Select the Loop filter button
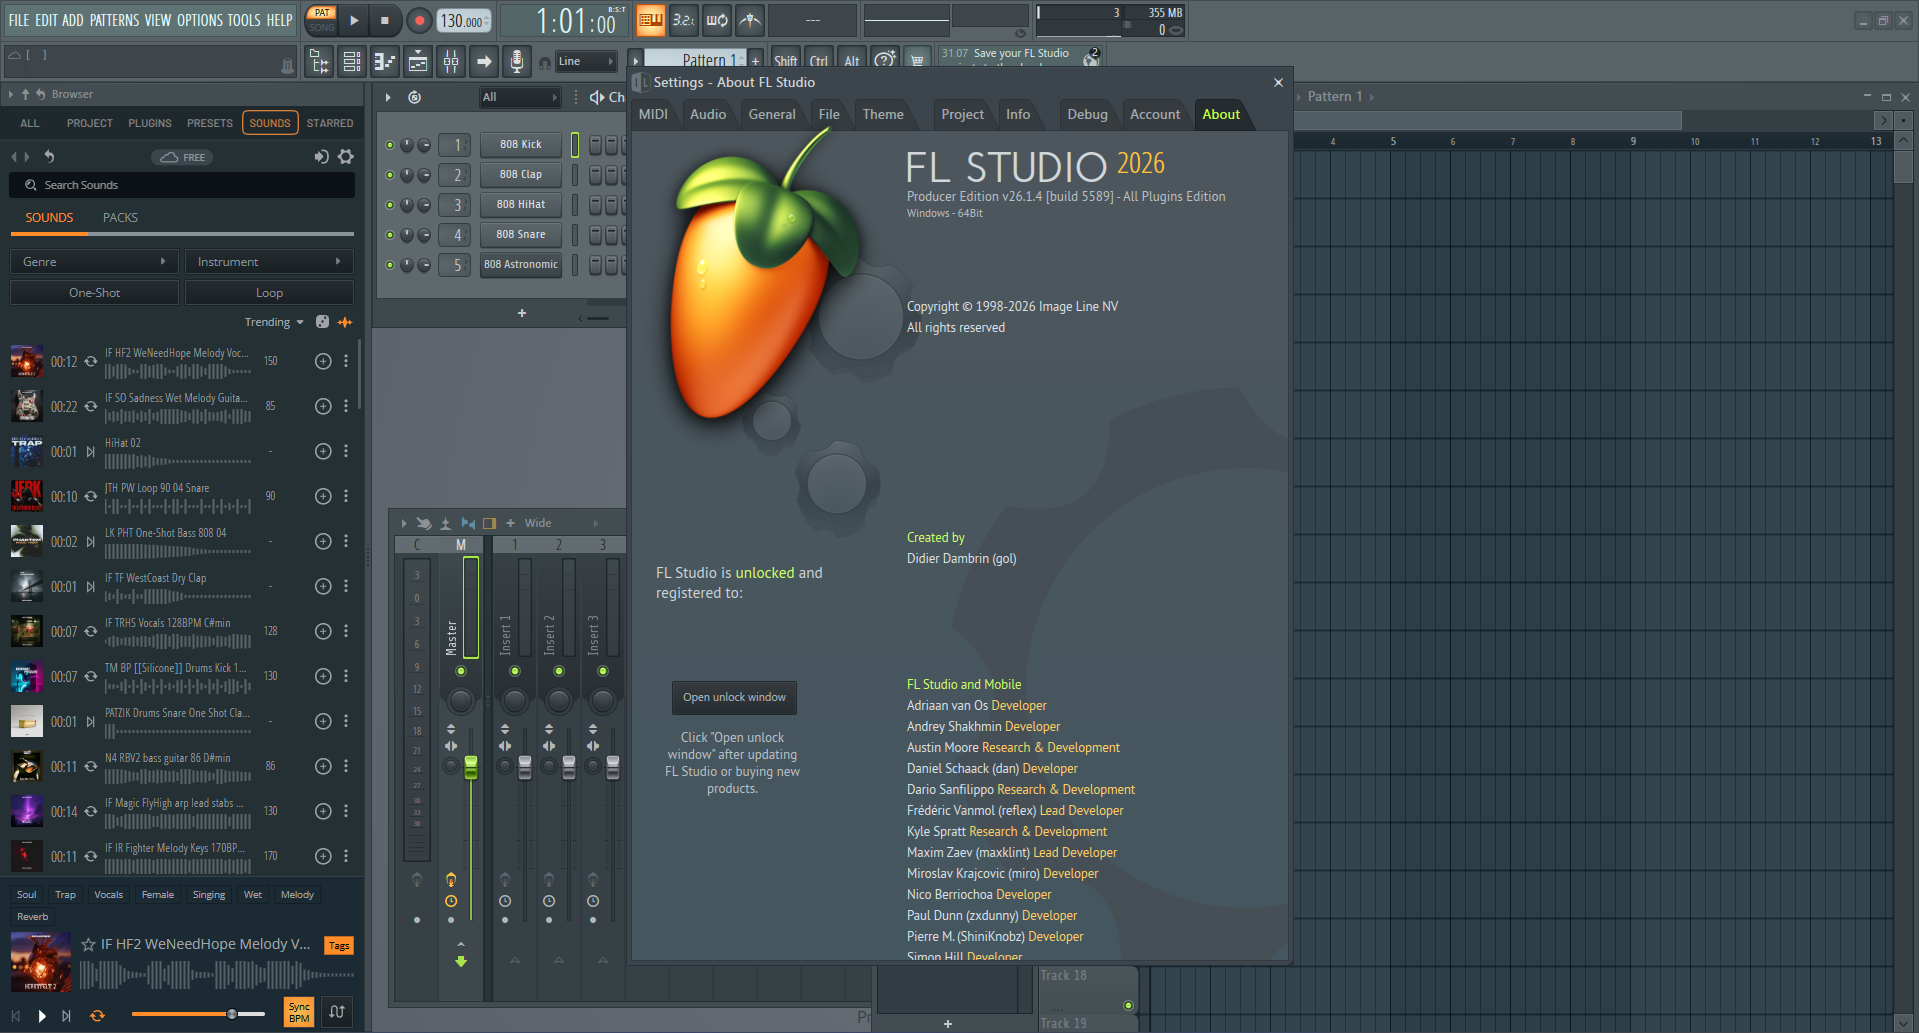Image resolution: width=1919 pixels, height=1033 pixels. tap(269, 293)
